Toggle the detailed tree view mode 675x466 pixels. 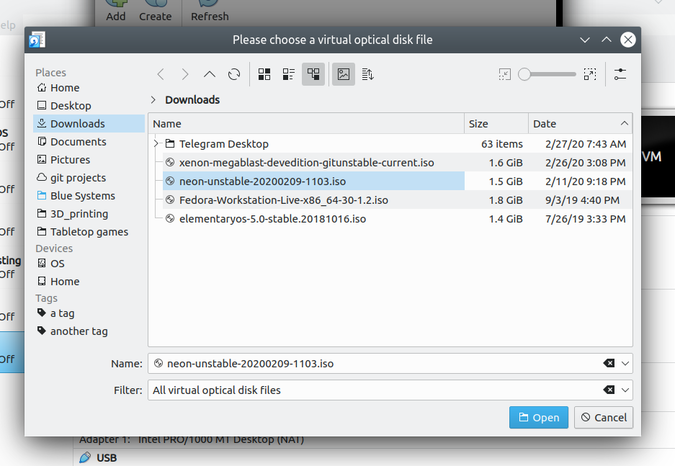click(314, 74)
